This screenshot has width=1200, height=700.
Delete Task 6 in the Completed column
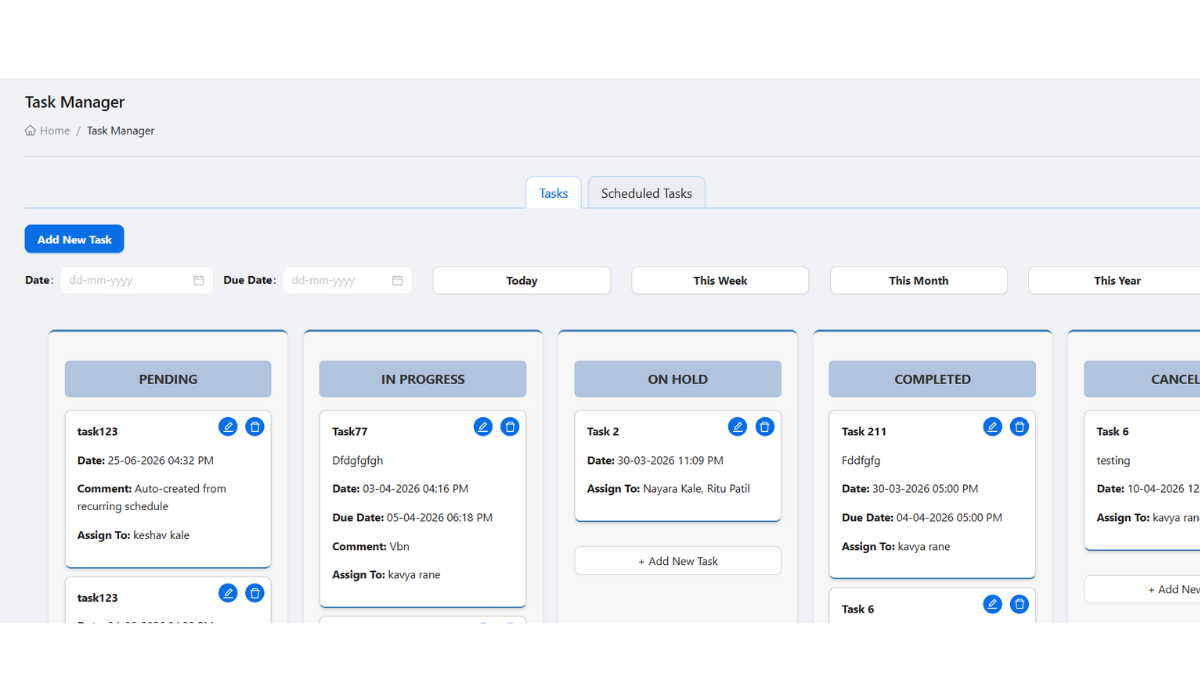pyautogui.click(x=1019, y=604)
